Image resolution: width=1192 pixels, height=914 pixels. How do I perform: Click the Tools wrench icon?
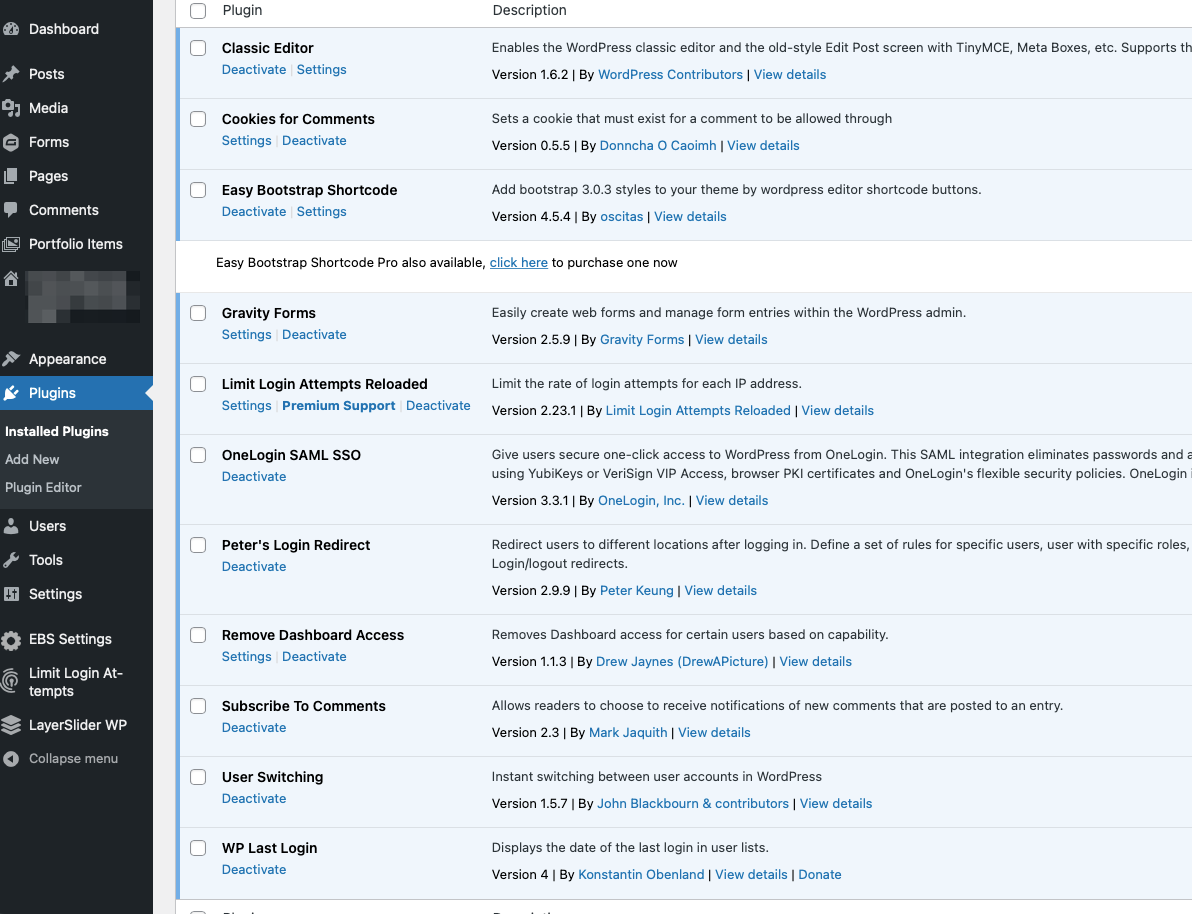11,560
